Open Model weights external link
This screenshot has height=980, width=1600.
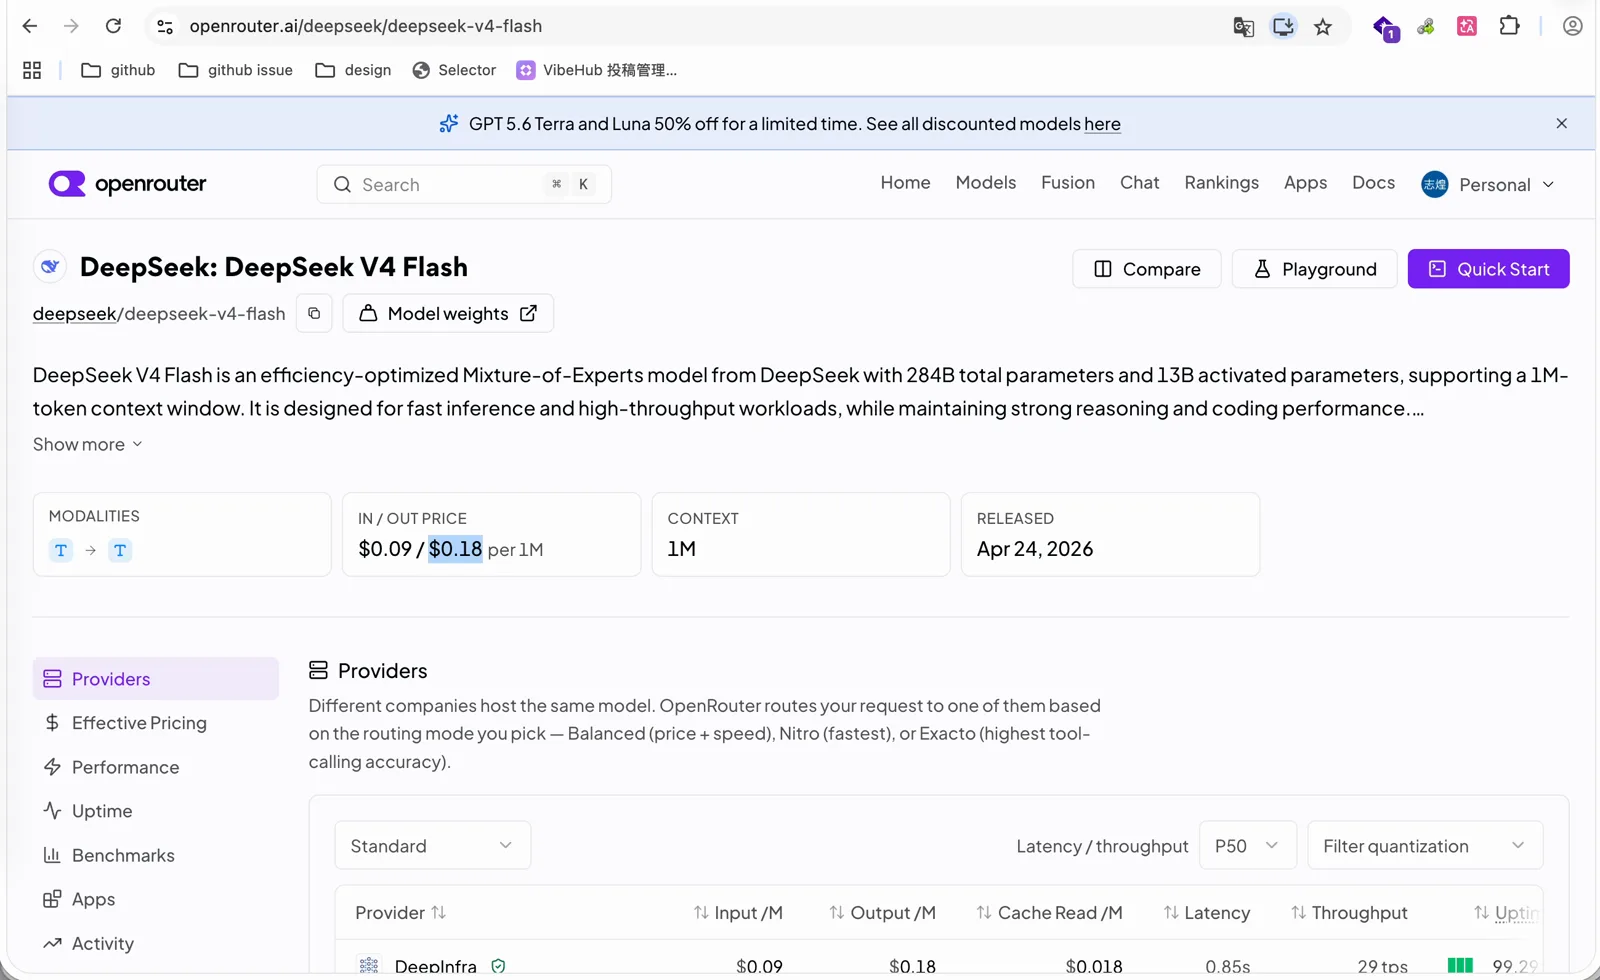tap(448, 313)
